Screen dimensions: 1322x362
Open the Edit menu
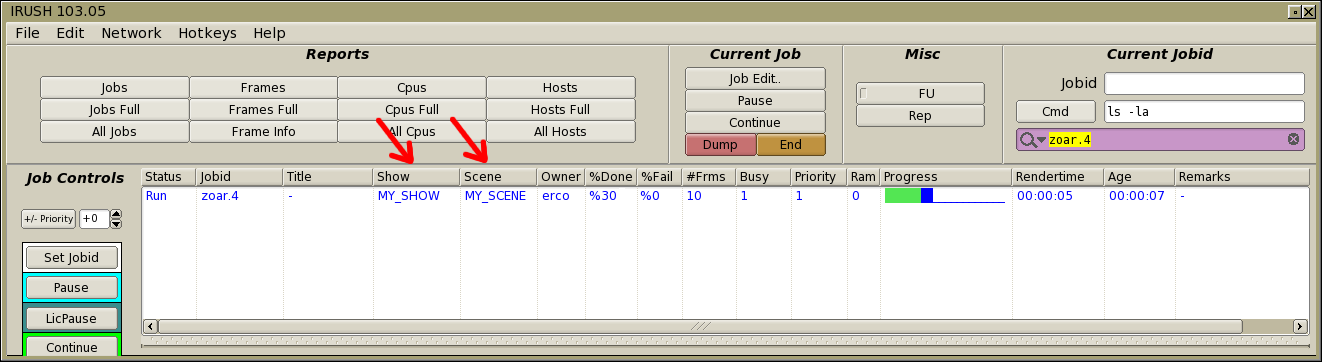click(70, 33)
